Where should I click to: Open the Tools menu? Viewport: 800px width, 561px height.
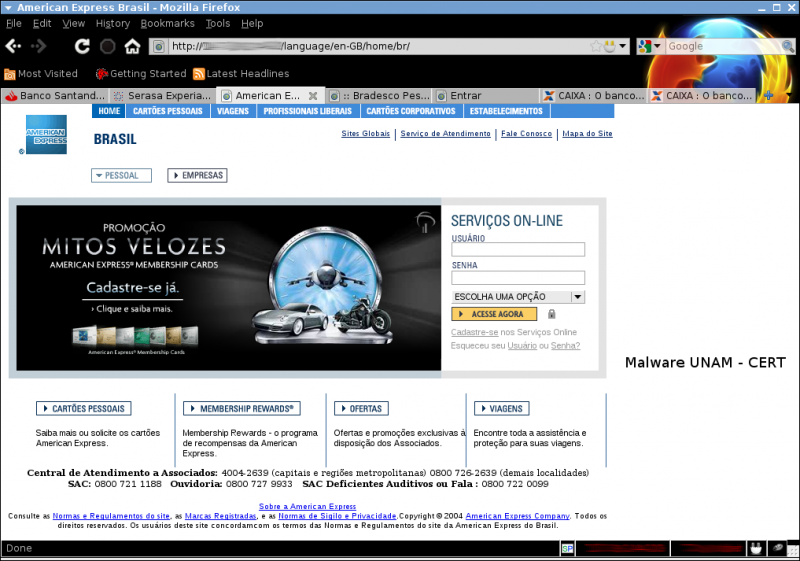[218, 23]
